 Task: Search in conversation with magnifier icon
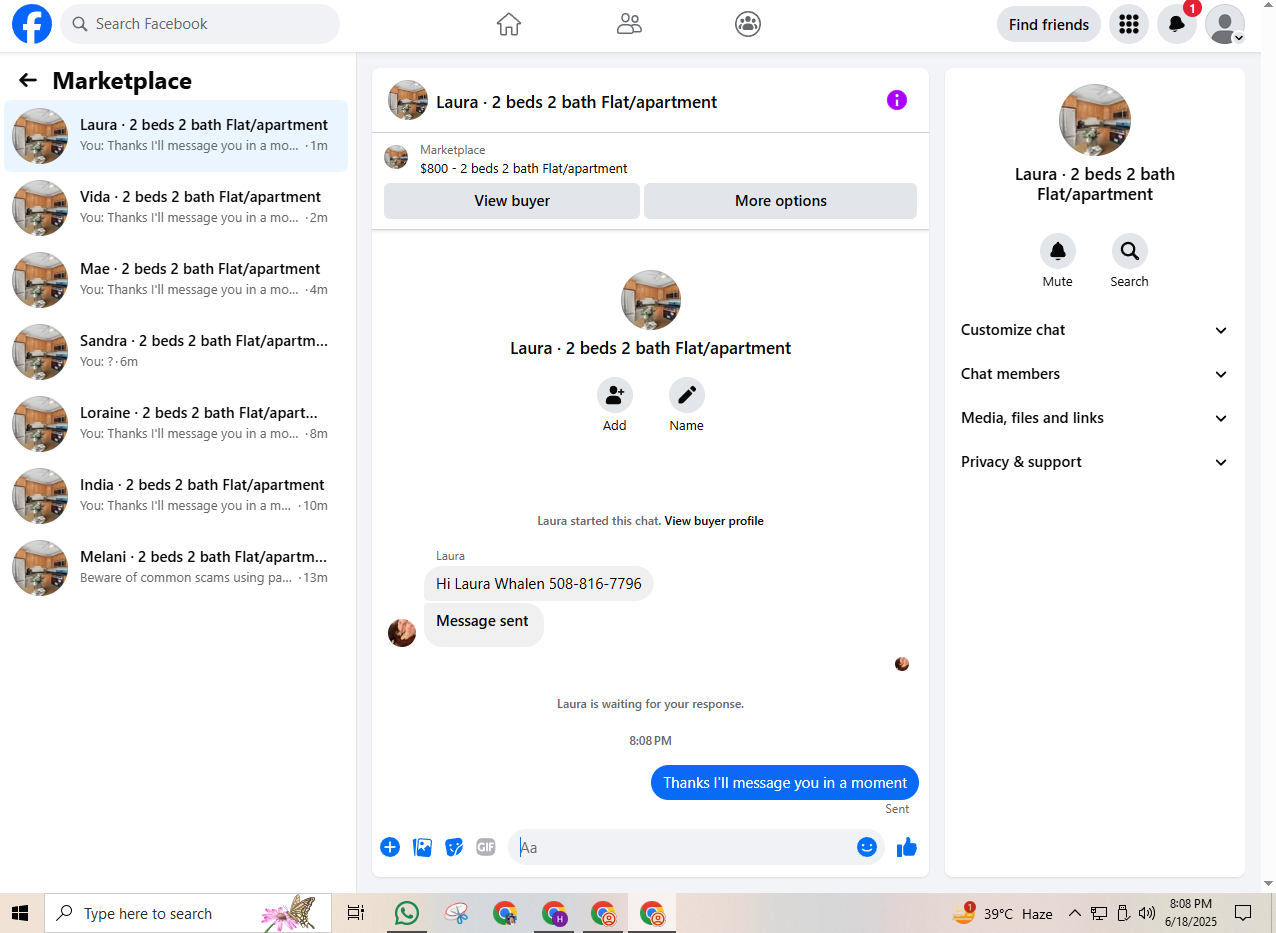[1130, 251]
